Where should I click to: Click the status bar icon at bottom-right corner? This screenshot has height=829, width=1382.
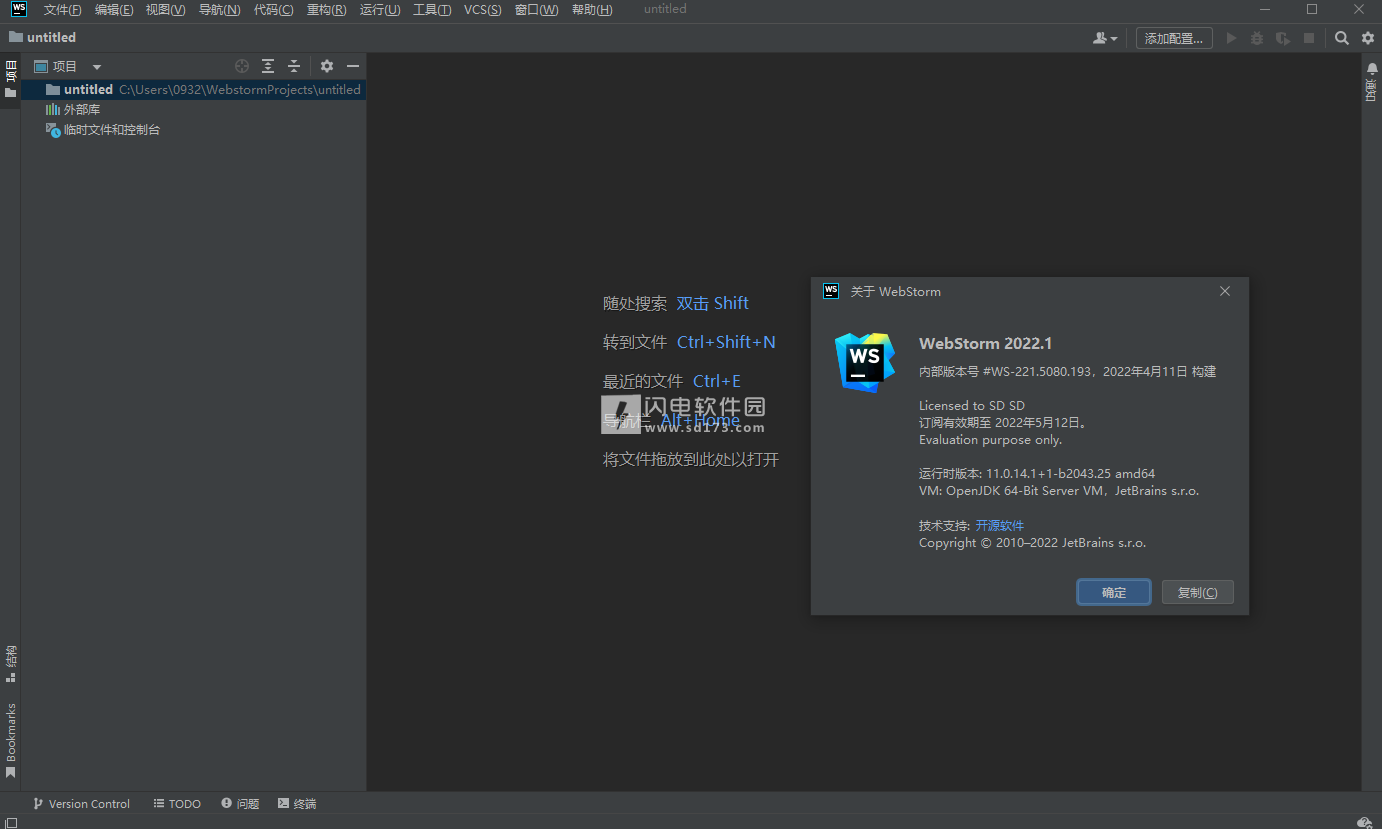pyautogui.click(x=1364, y=822)
